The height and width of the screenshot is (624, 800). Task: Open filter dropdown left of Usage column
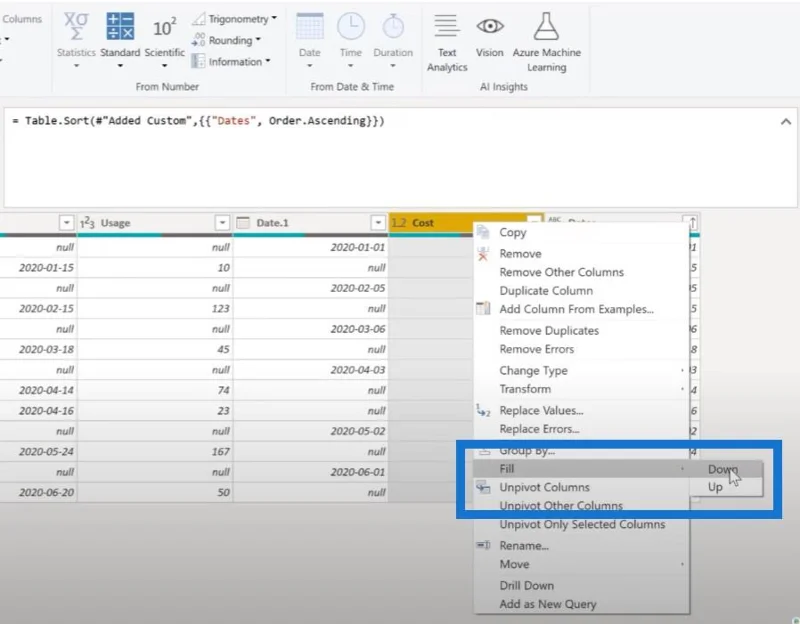[66, 223]
